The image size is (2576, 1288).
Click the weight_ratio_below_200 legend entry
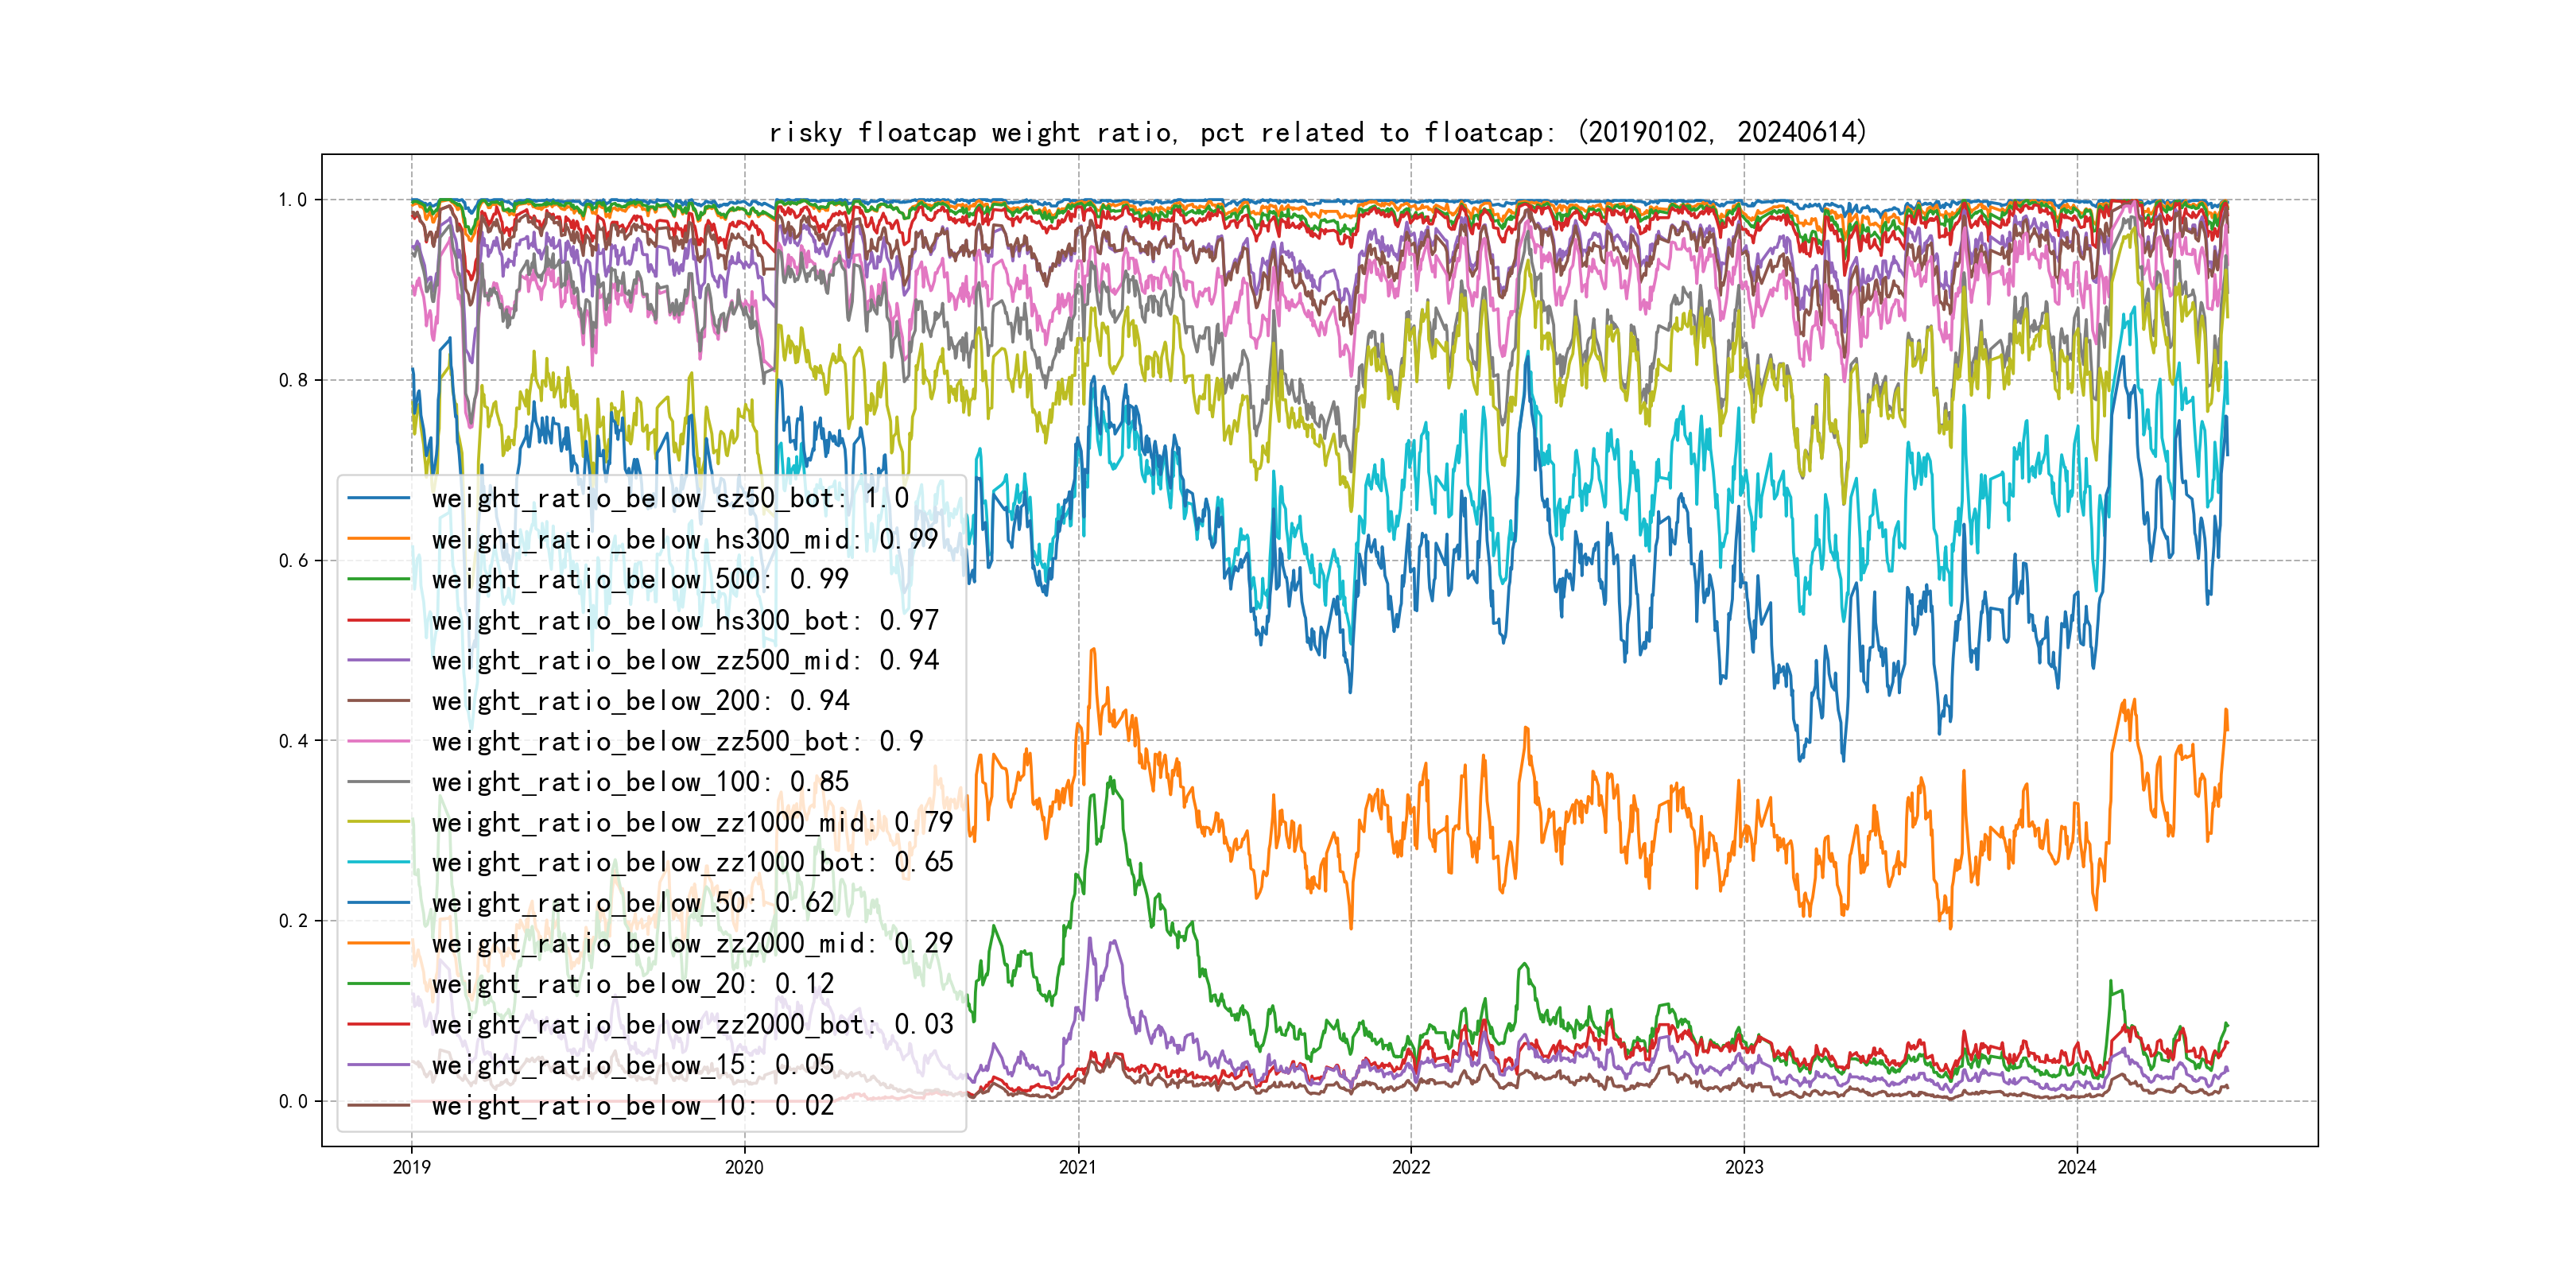[640, 701]
